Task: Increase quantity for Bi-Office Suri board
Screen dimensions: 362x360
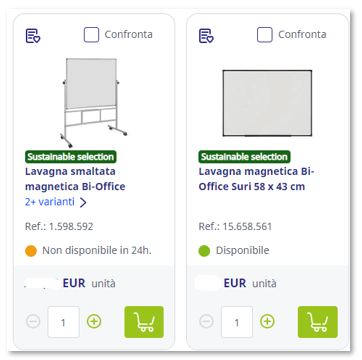Action: 267,322
